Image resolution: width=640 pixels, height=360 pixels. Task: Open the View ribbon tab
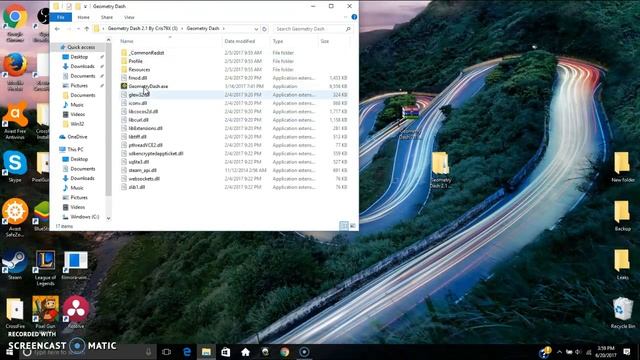129,17
